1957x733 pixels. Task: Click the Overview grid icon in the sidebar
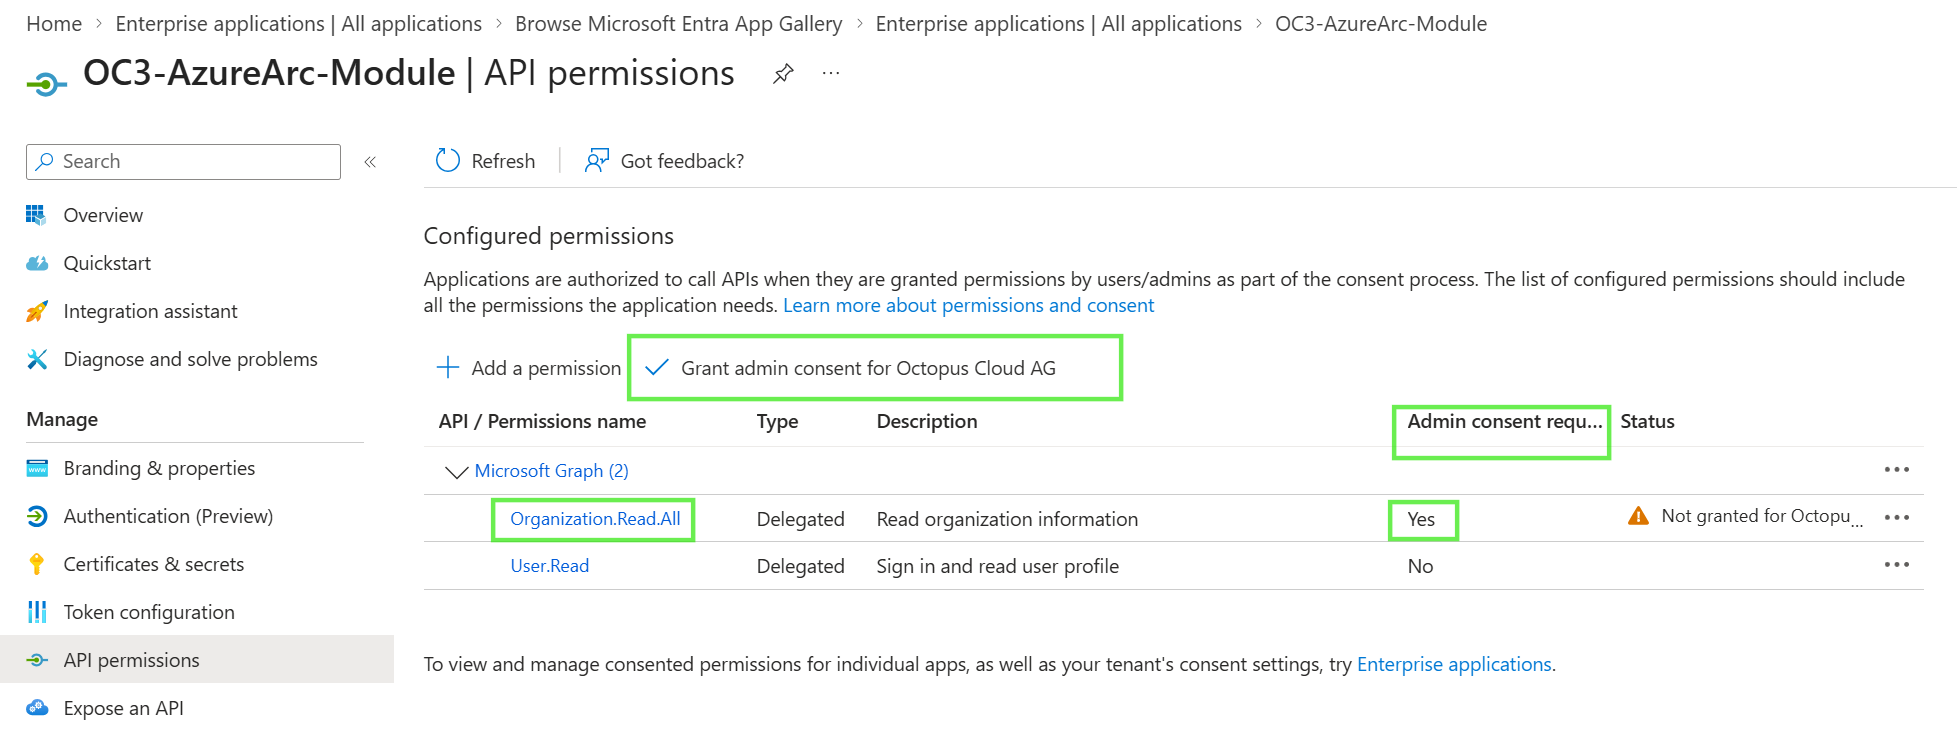(37, 215)
